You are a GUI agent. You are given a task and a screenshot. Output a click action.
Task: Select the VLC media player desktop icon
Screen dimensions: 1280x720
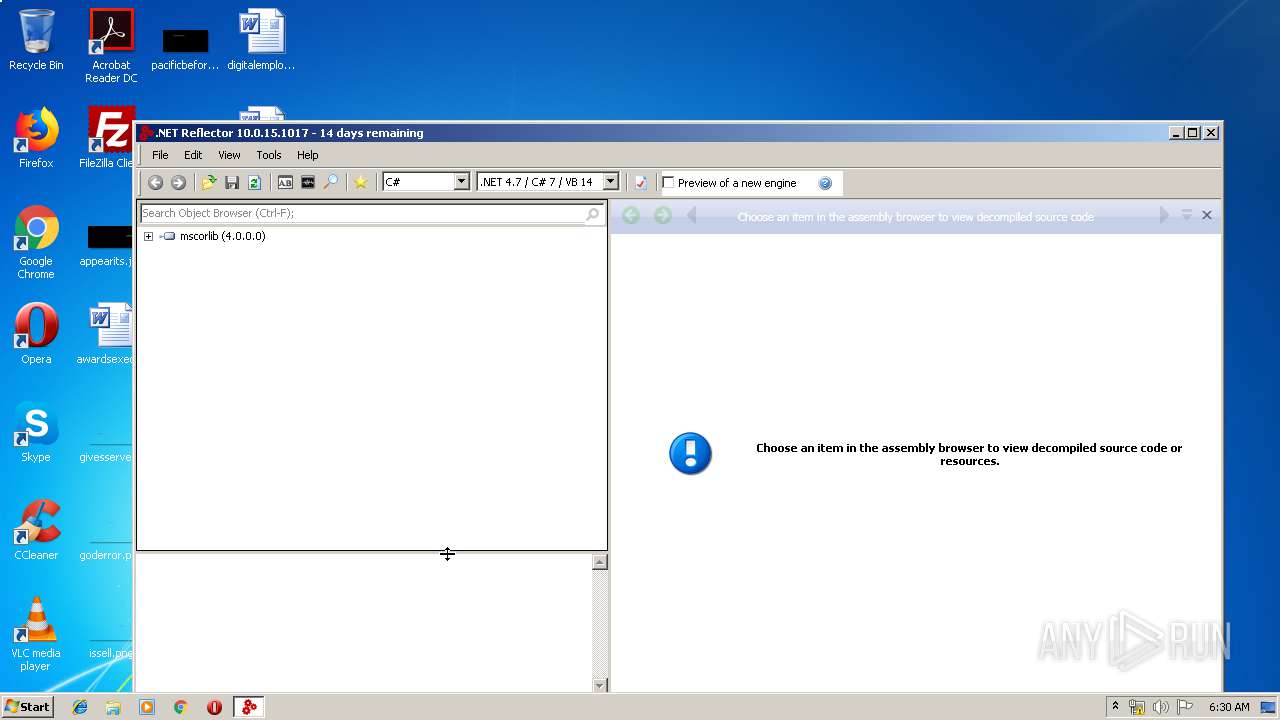[36, 634]
